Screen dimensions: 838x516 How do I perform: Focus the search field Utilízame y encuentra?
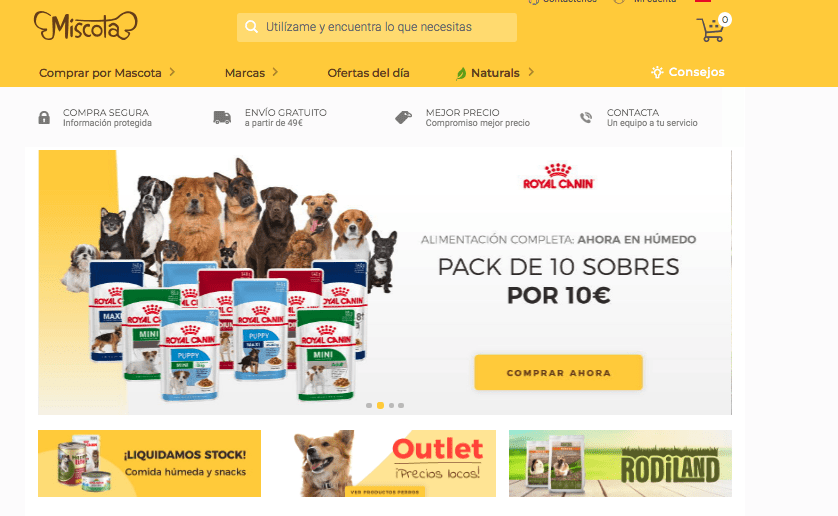click(x=377, y=27)
